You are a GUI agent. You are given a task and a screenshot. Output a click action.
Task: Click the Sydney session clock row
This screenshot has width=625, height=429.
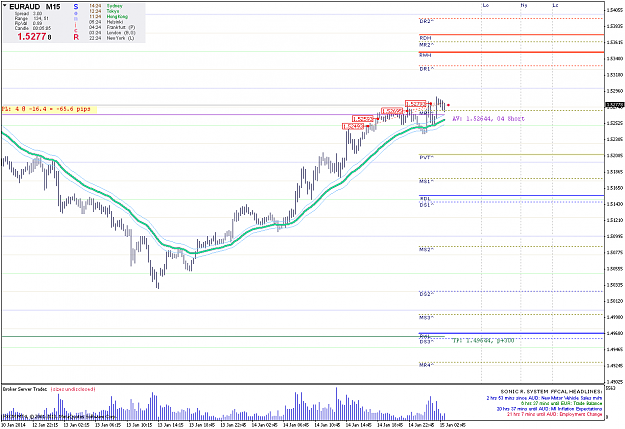(x=106, y=6)
